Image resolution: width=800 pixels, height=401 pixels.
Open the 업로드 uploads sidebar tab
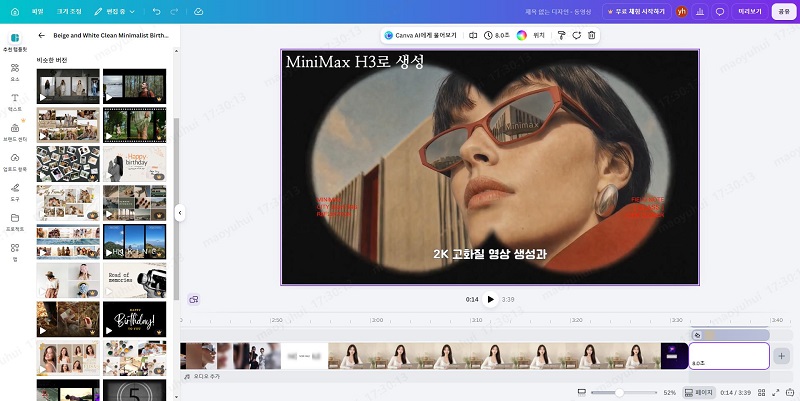(x=15, y=162)
